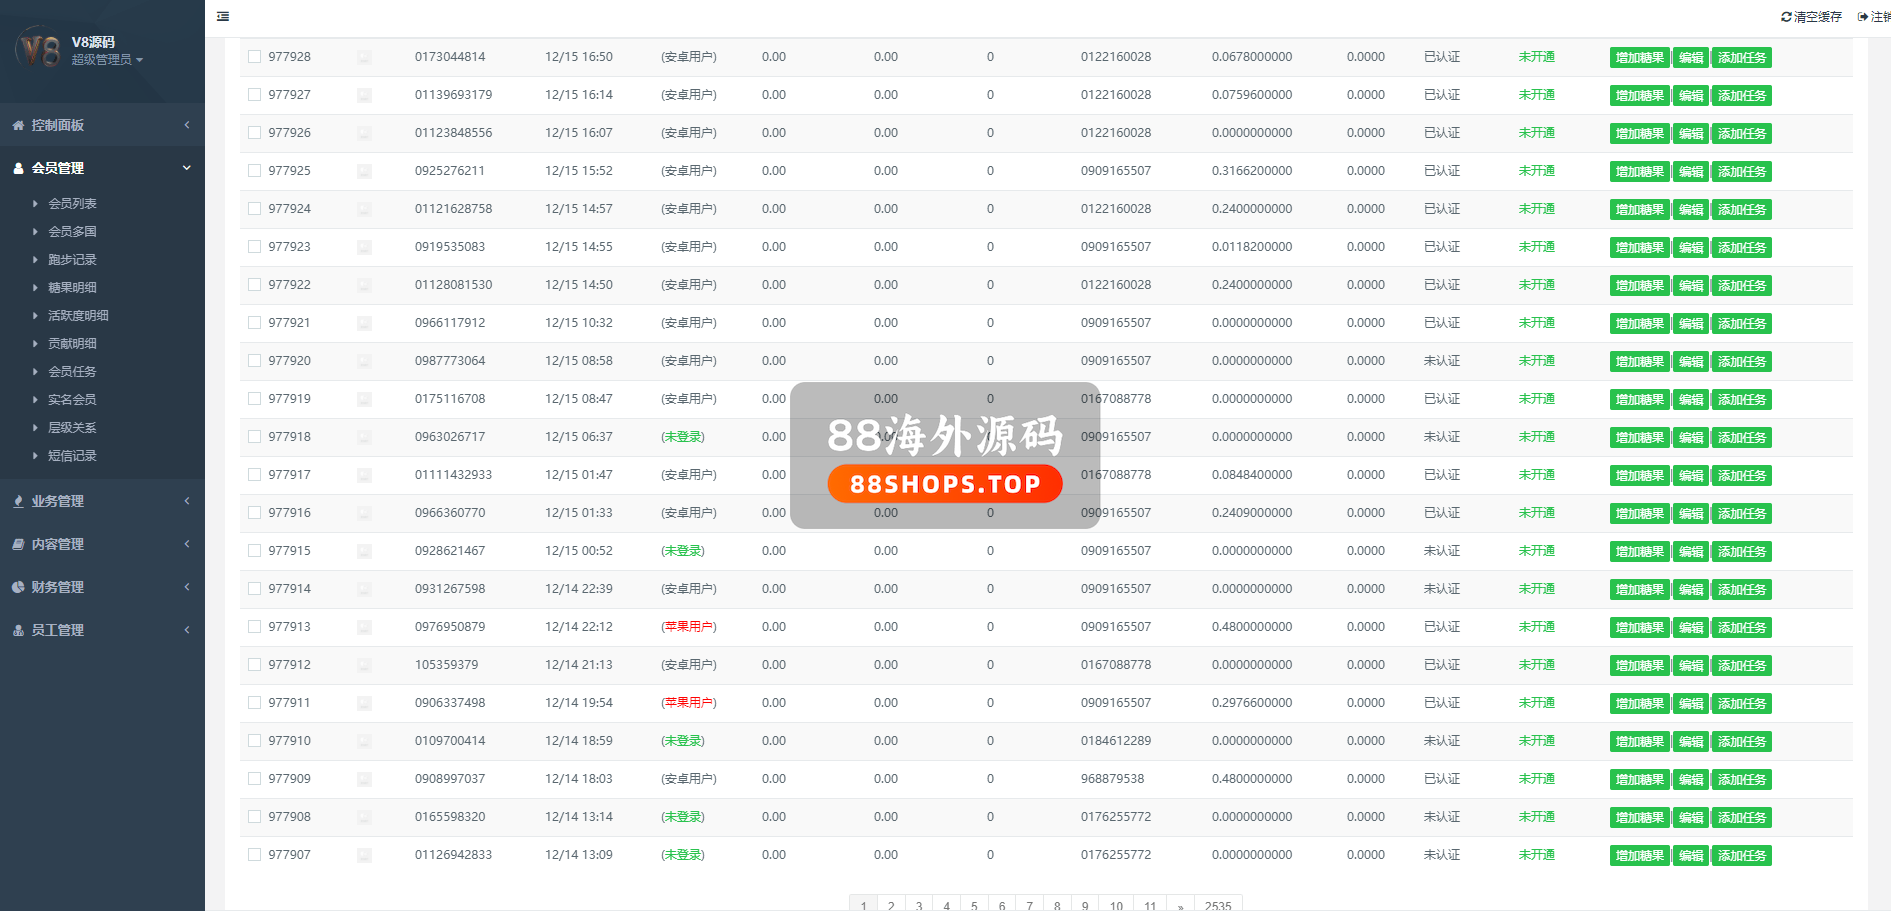
Task: Click the book icon beside 内容管理
Action: 18,544
